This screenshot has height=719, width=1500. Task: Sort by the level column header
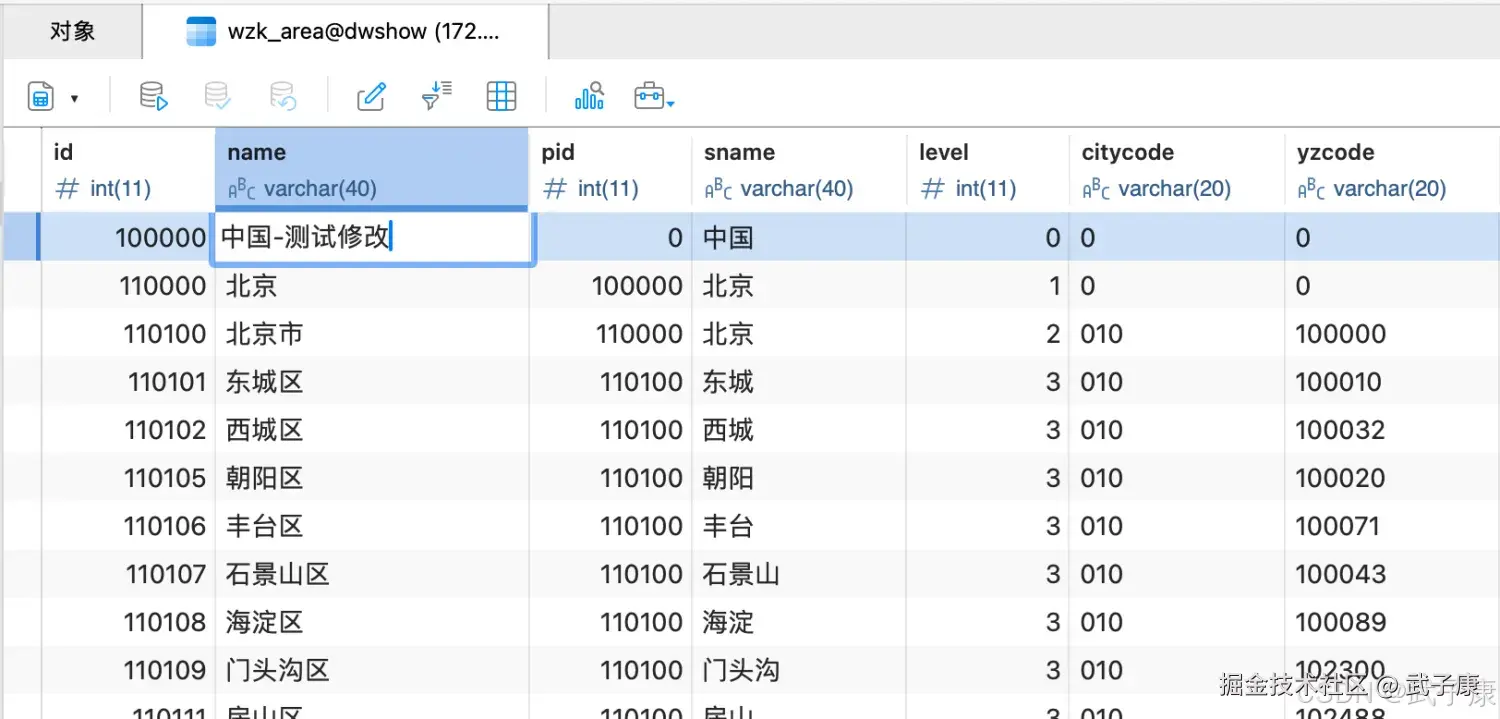tap(942, 152)
